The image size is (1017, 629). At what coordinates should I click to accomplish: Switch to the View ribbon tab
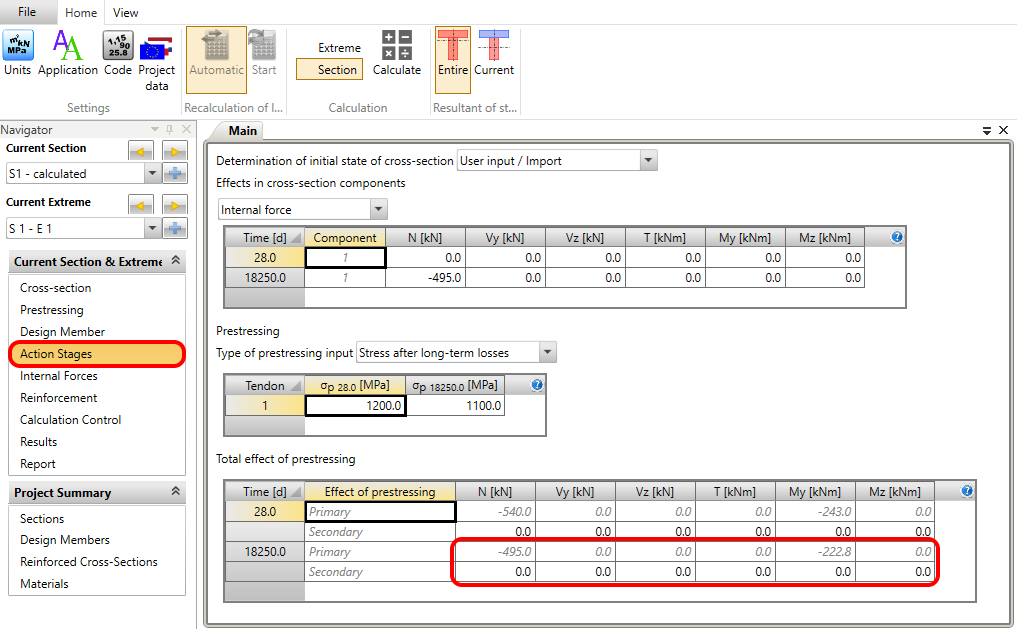tap(126, 13)
